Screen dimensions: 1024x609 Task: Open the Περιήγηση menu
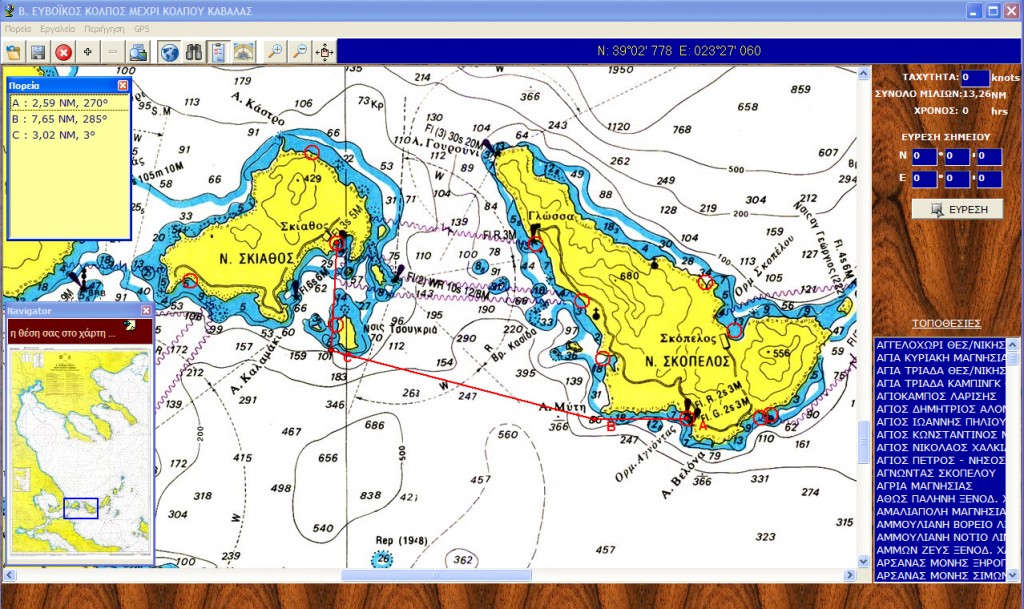pyautogui.click(x=104, y=29)
